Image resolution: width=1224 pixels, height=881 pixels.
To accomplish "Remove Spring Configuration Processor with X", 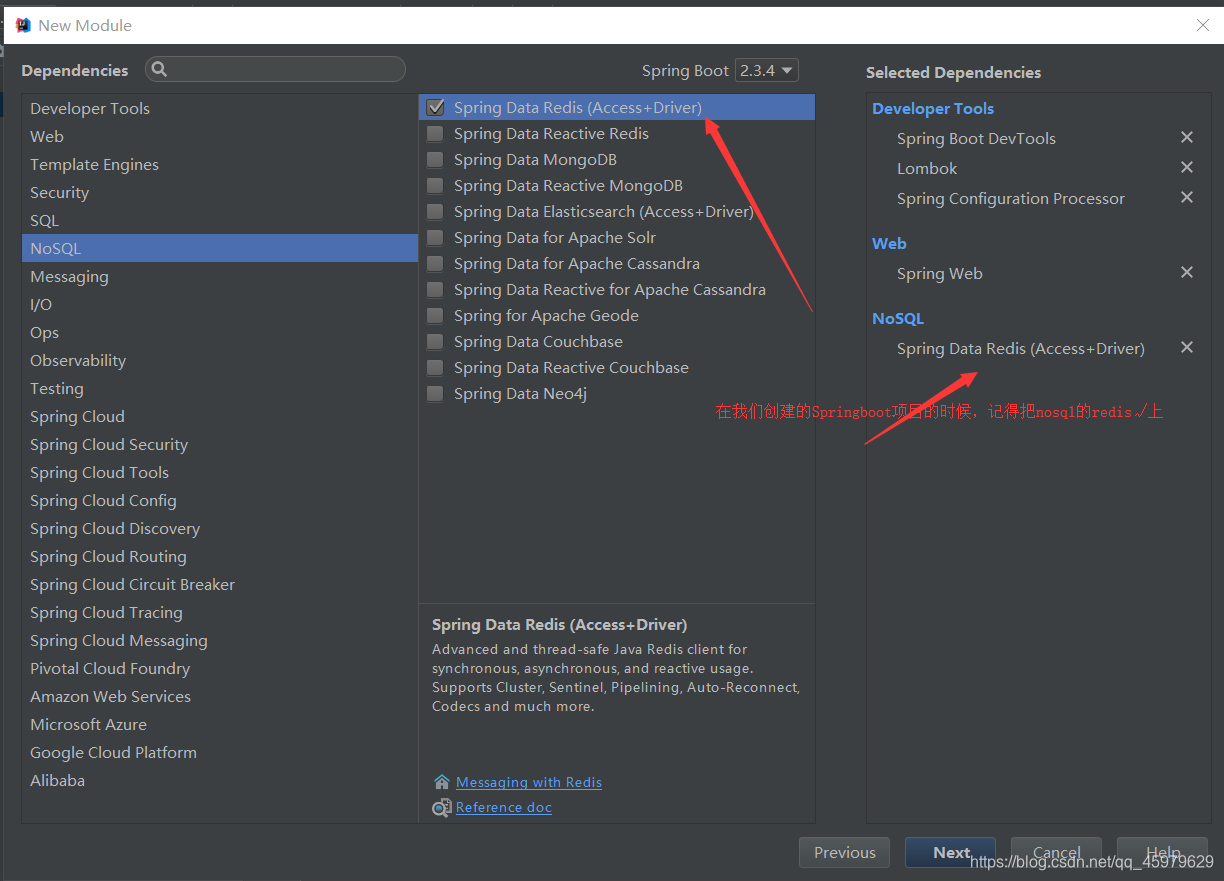I will 1187,198.
